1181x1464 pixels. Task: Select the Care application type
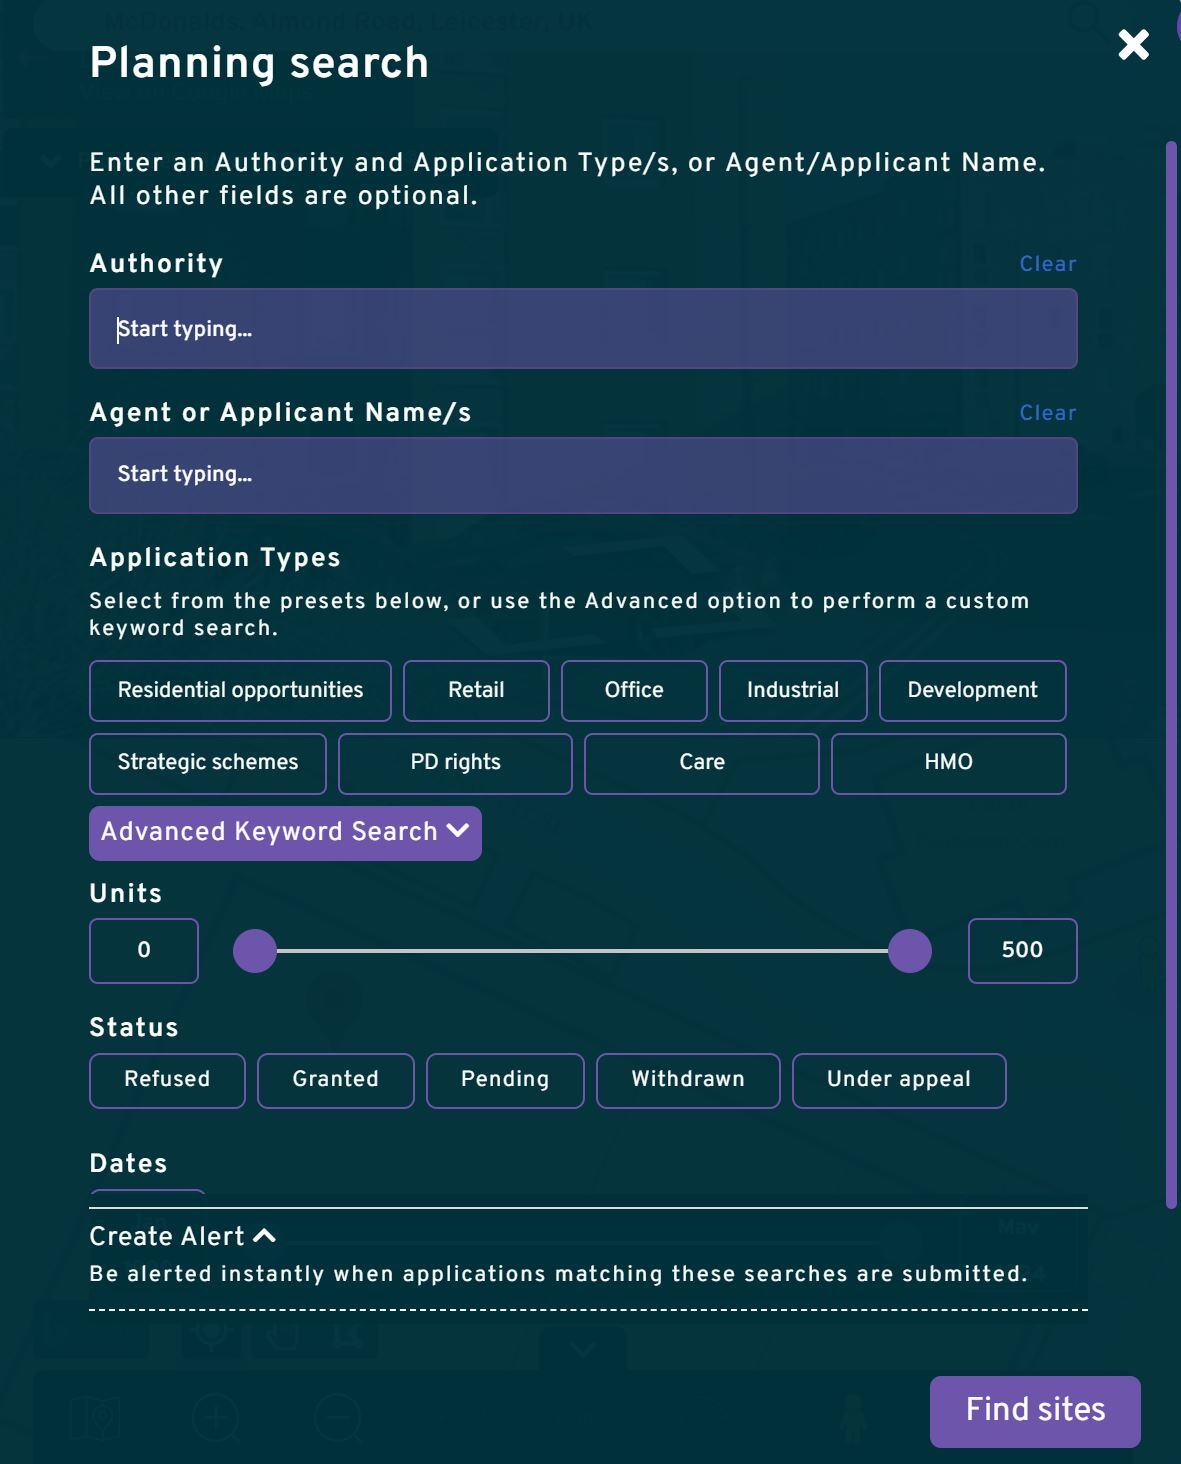pos(701,763)
